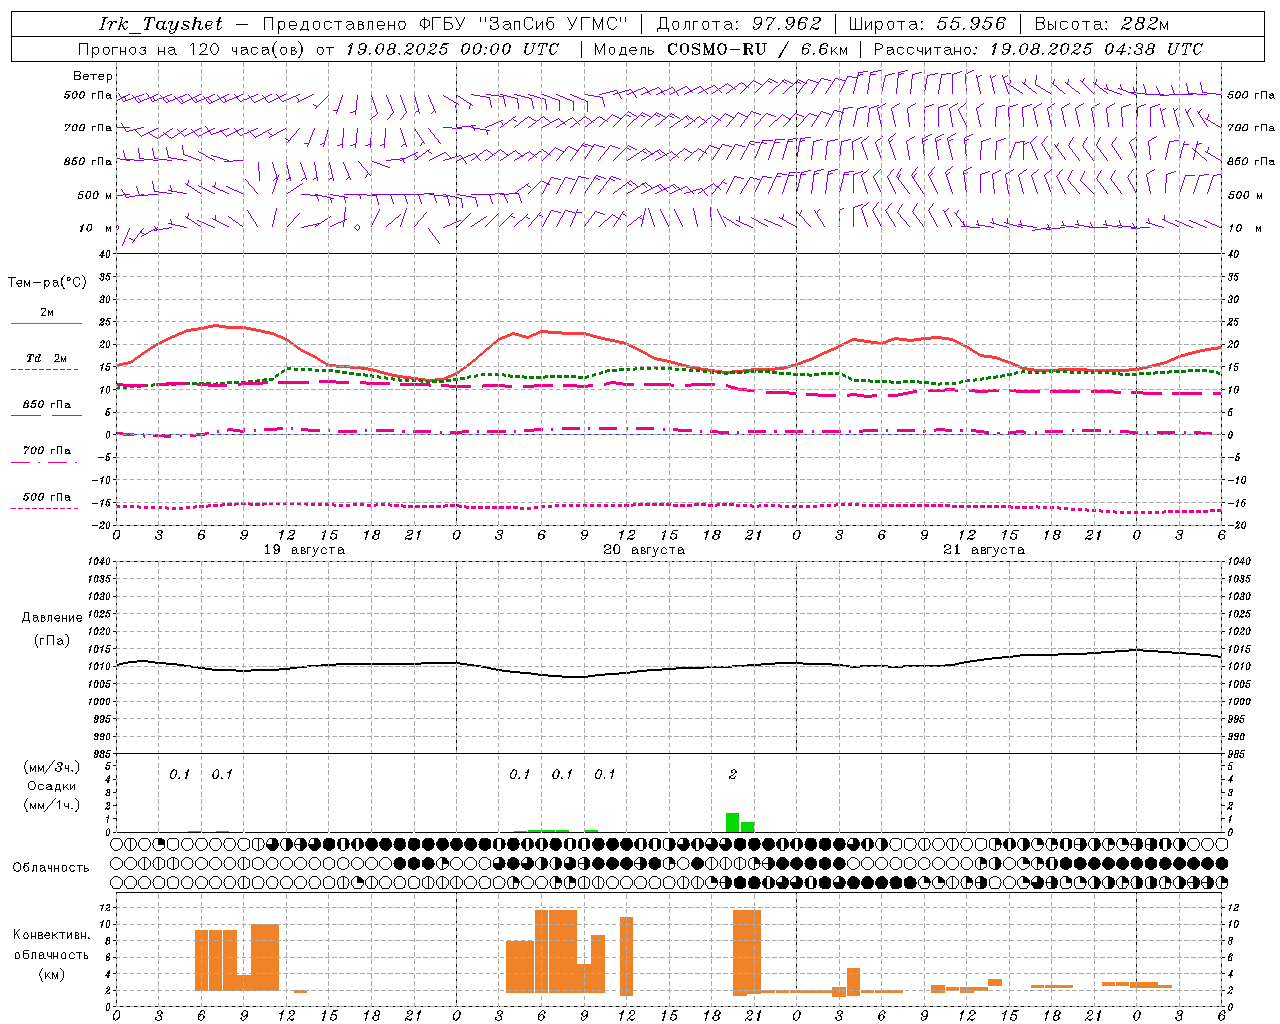Click the (мм/3ч.) precipitation unit label

(x=52, y=768)
